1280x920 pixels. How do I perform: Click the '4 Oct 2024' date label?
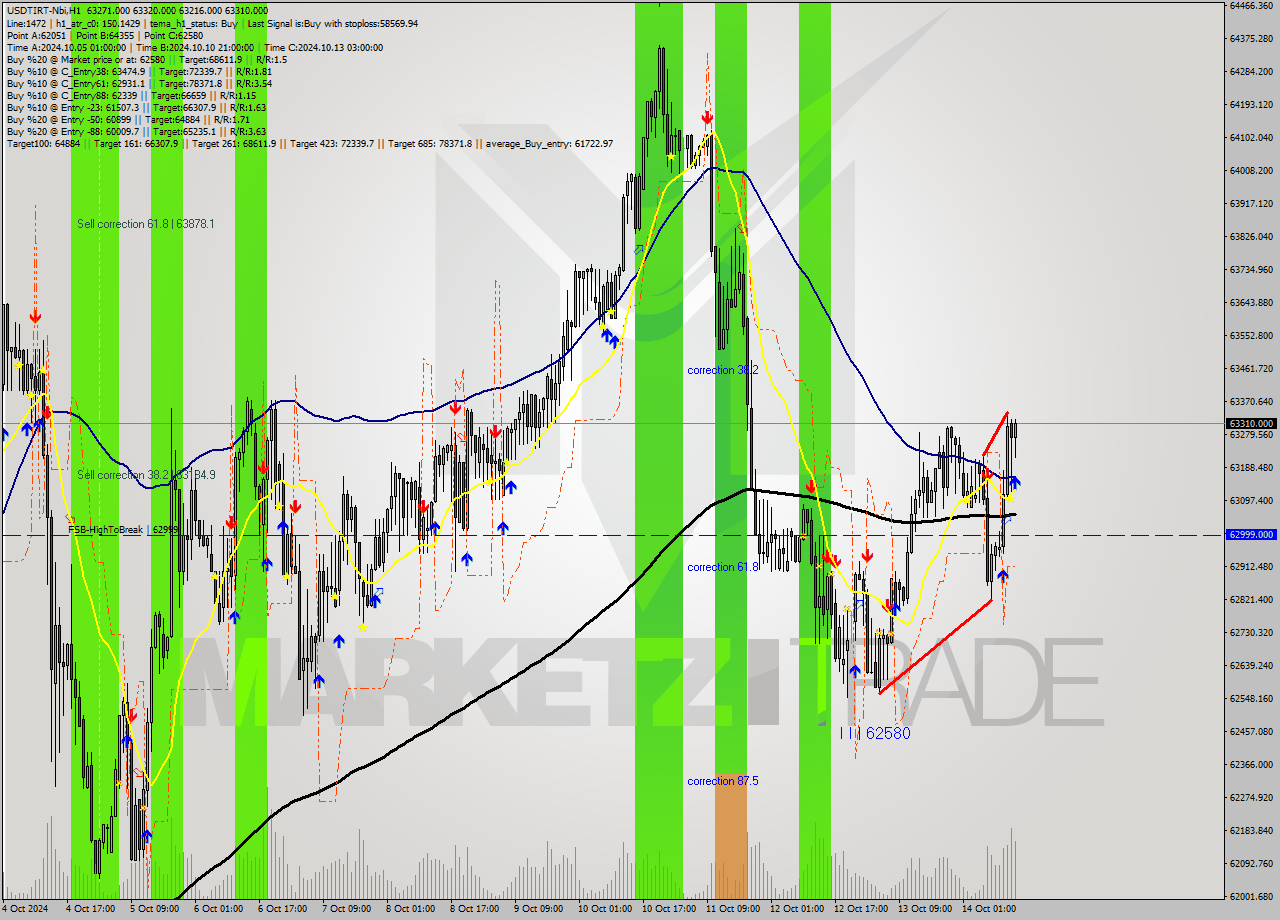click(x=25, y=909)
